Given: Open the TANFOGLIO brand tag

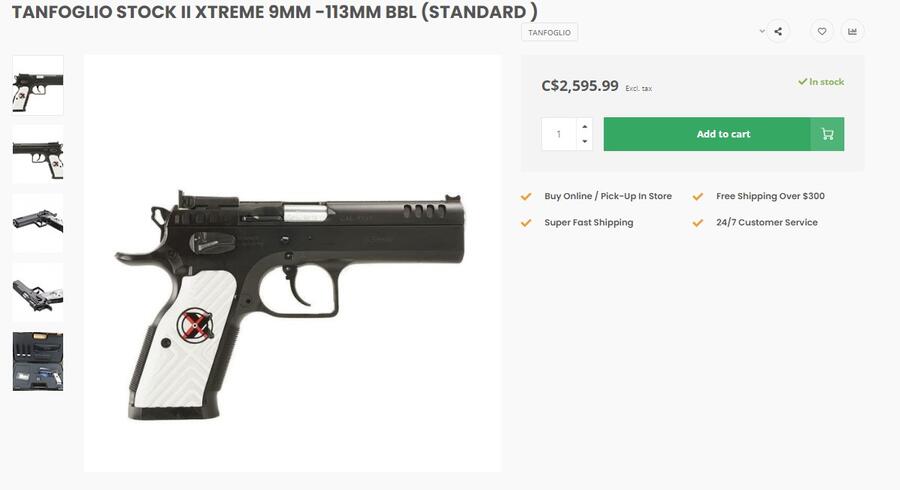Looking at the screenshot, I should pyautogui.click(x=549, y=33).
